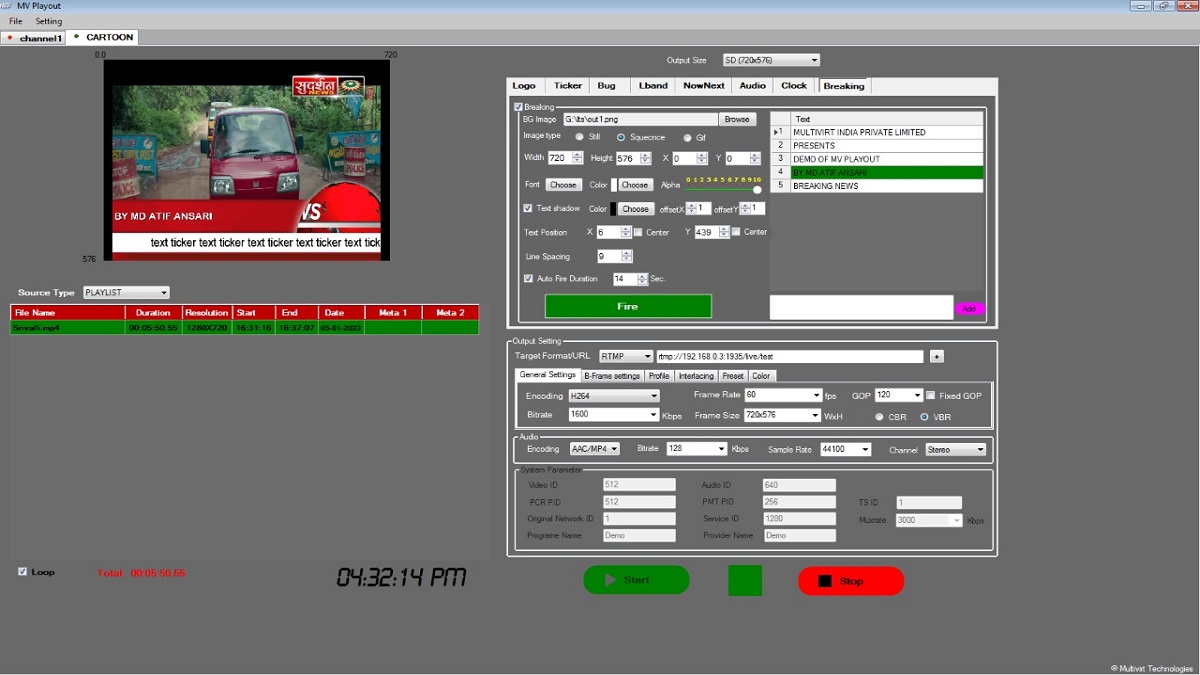Viewport: 1200px width, 675px height.
Task: Open the Interlacing tab
Action: pyautogui.click(x=696, y=376)
